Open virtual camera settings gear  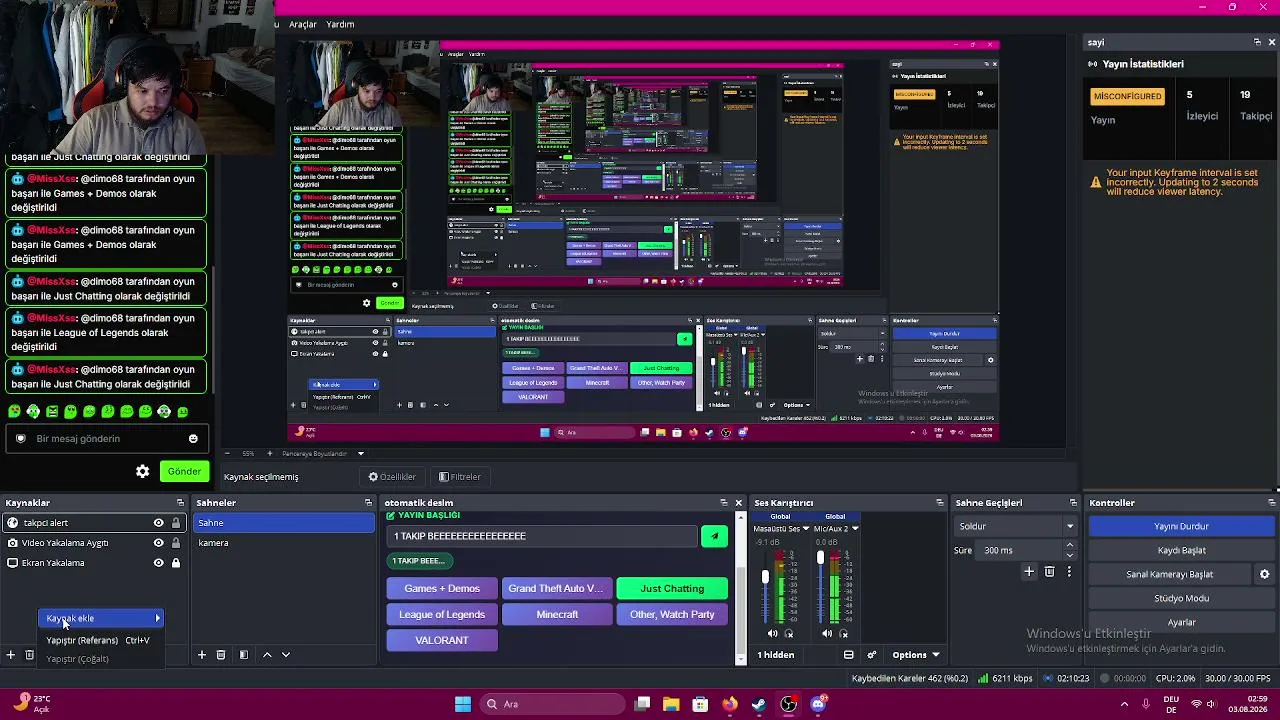tap(1264, 575)
